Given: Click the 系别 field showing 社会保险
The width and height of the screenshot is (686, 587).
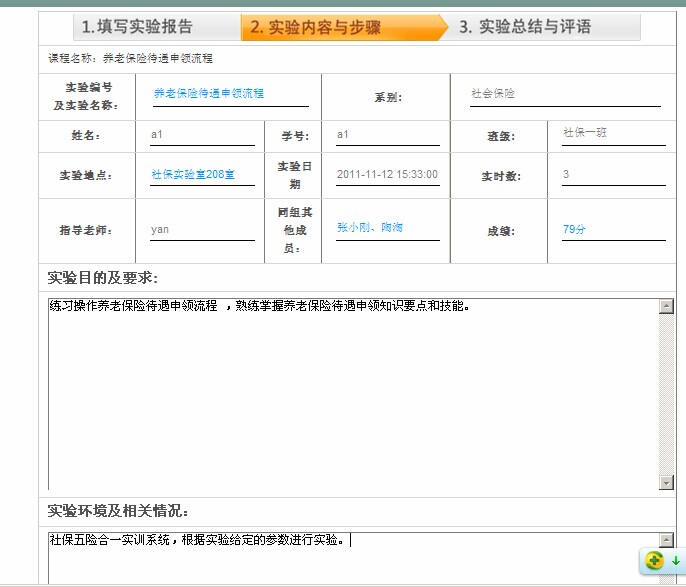Looking at the screenshot, I should coord(565,94).
